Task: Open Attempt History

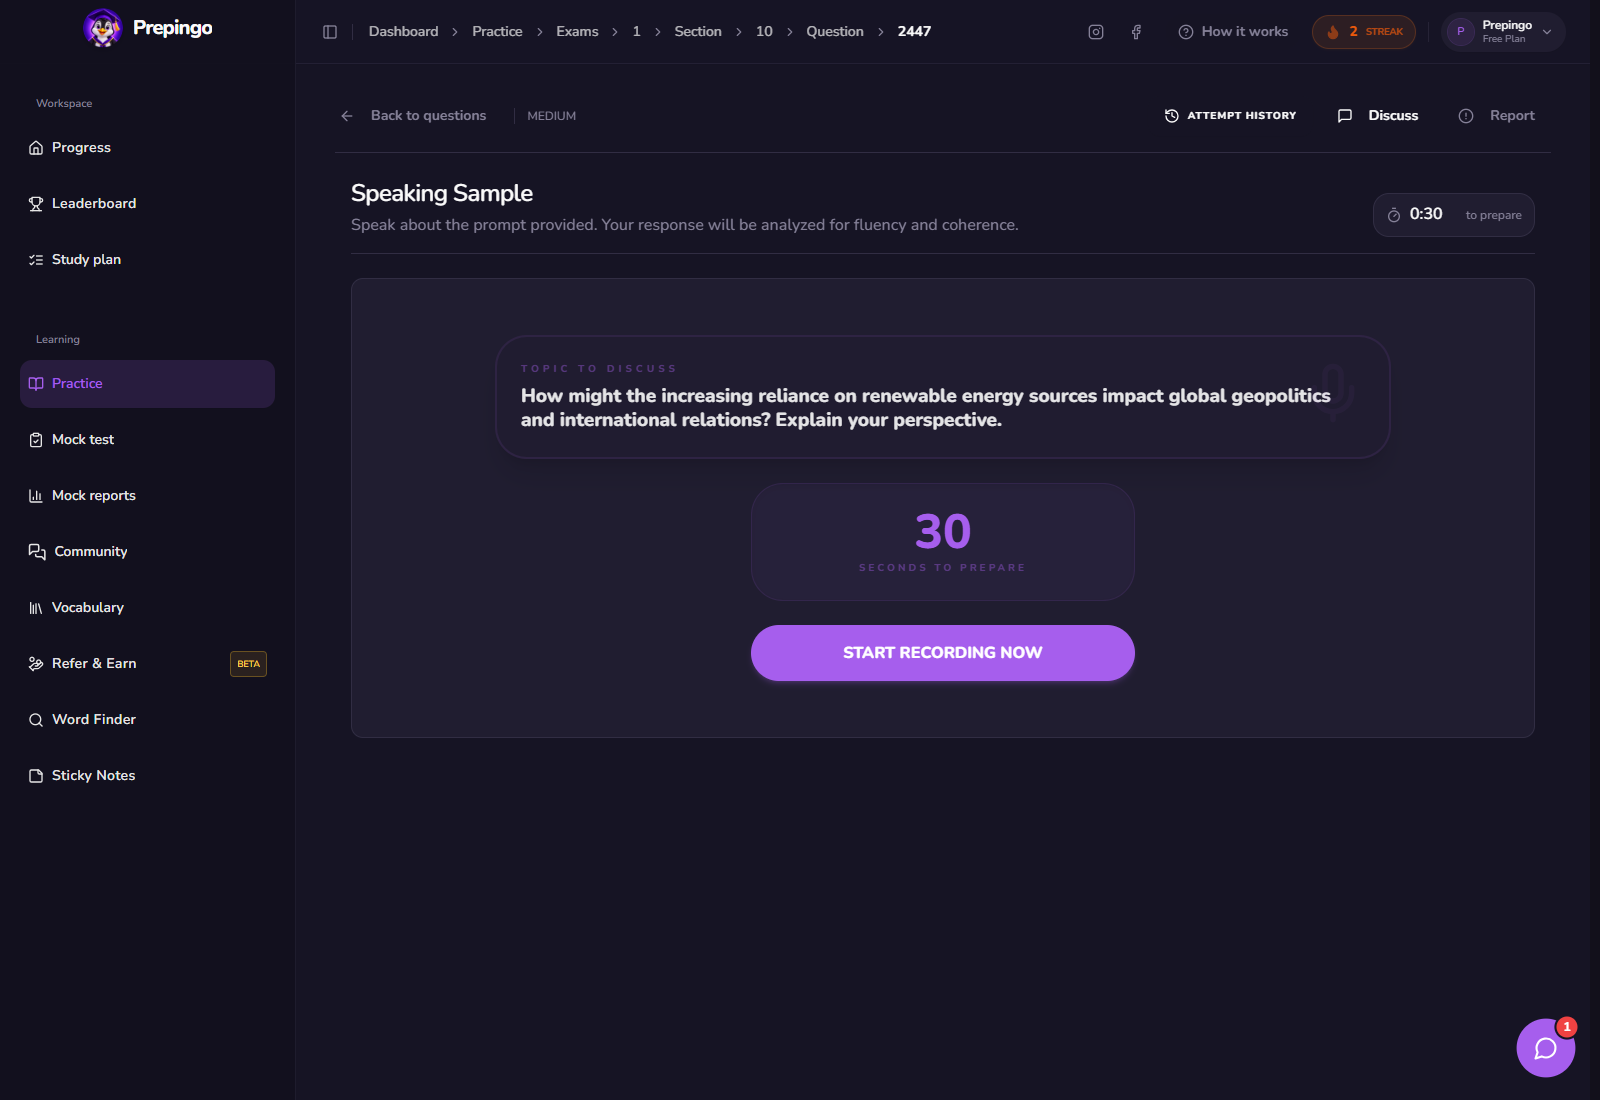Action: (x=1230, y=116)
